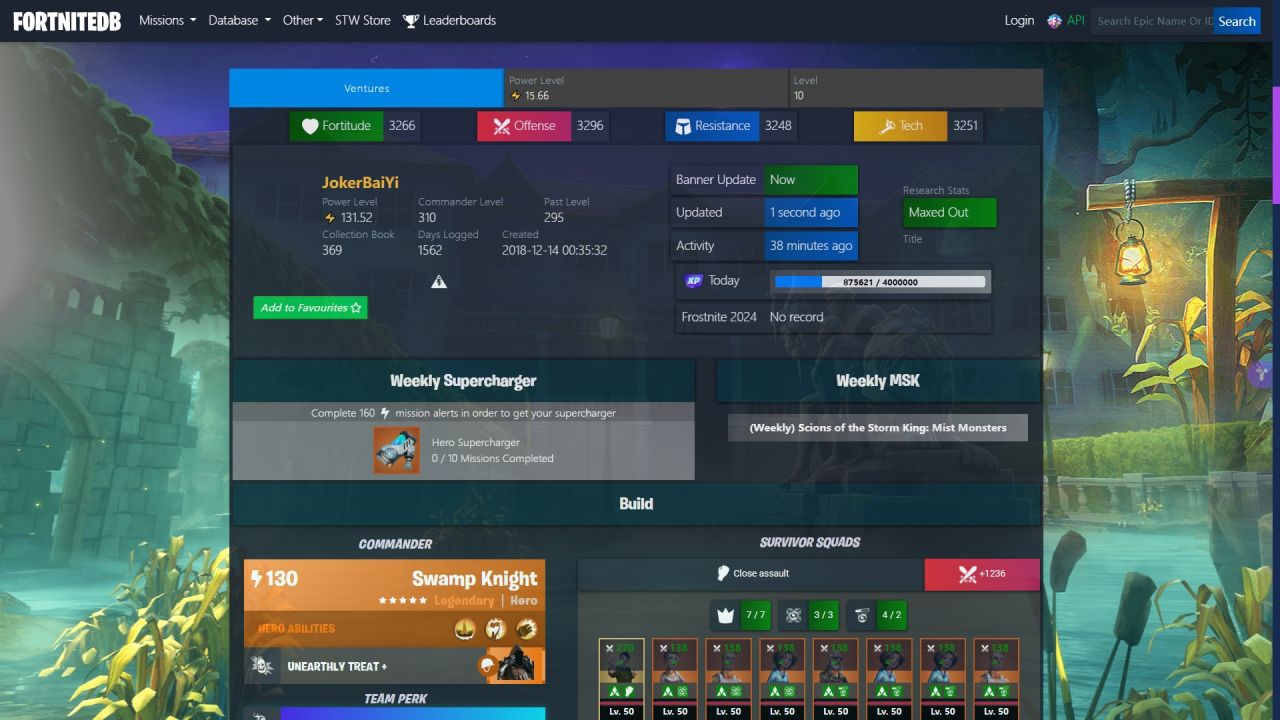Screen dimensions: 1280x720
Task: Click the Frostnite 2024 No record row
Action: [x=833, y=317]
